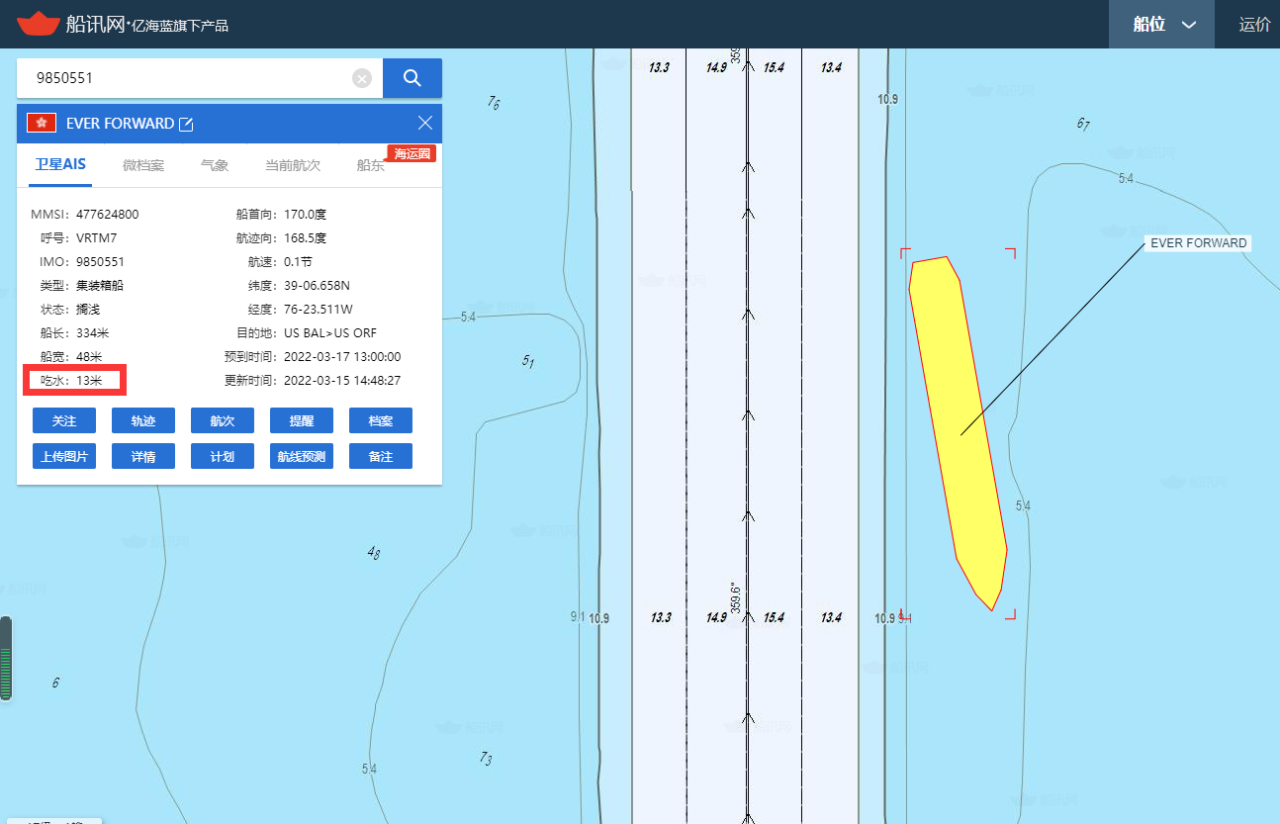Click the 航线预测 button
1280x824 pixels.
301,456
